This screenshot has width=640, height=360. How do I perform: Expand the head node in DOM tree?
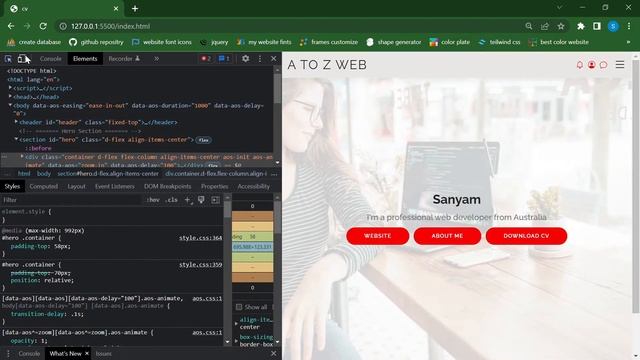10,97
